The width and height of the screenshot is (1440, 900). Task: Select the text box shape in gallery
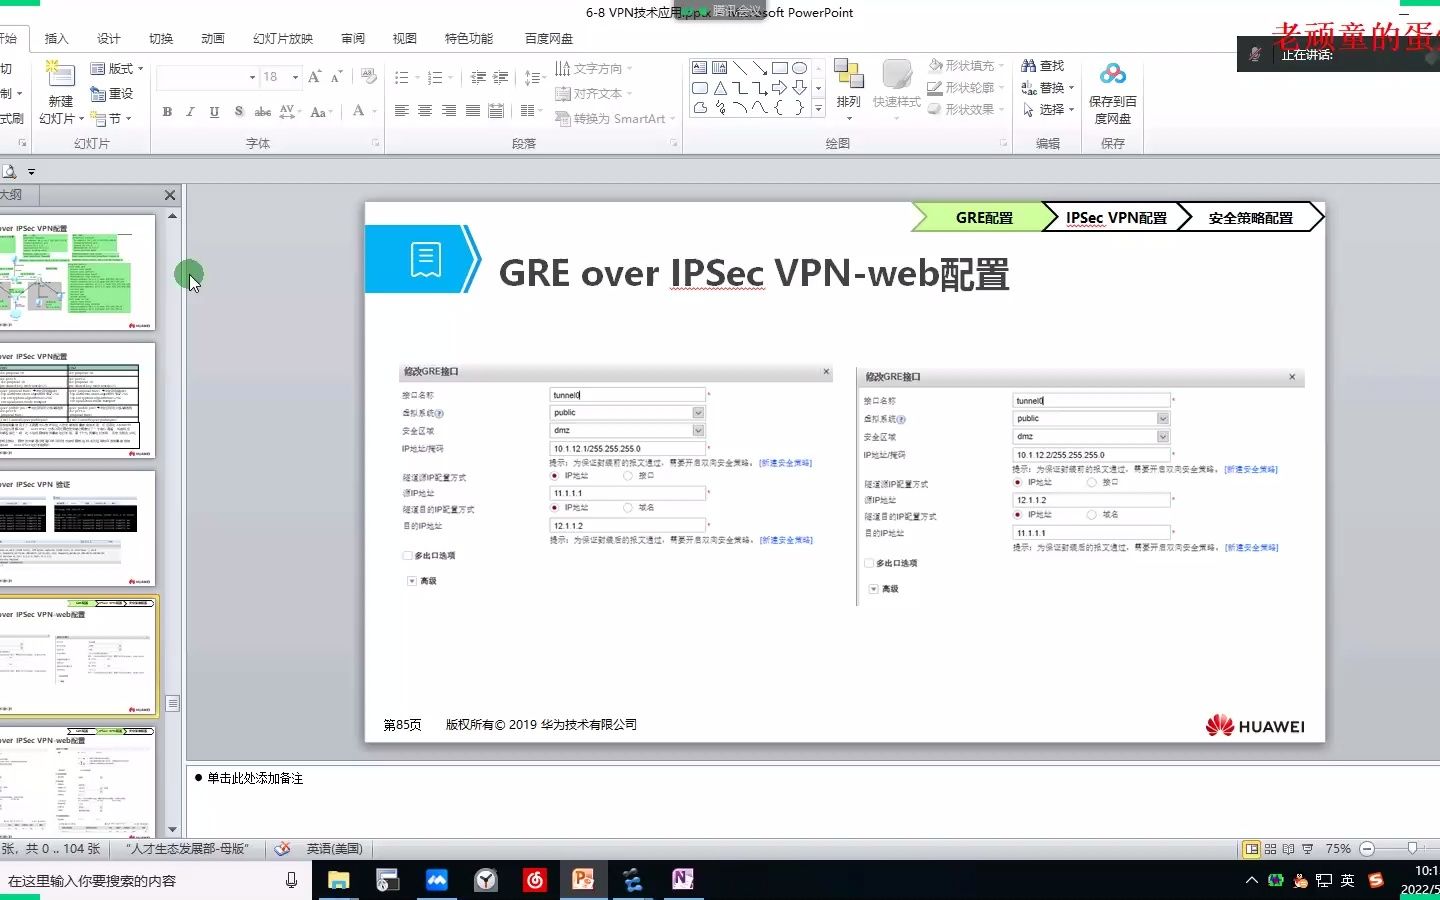click(700, 68)
